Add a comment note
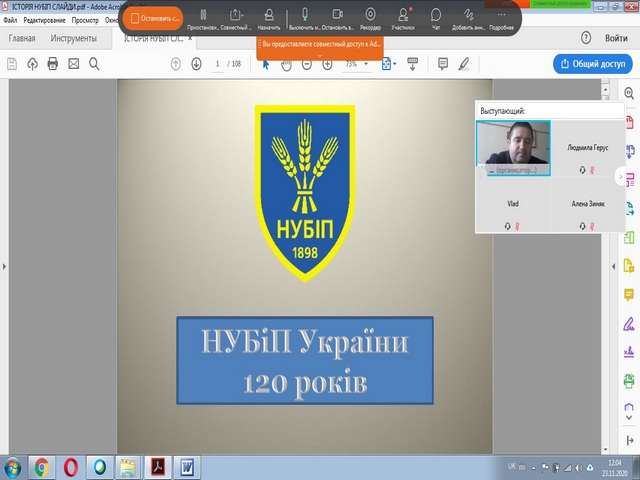 443,64
